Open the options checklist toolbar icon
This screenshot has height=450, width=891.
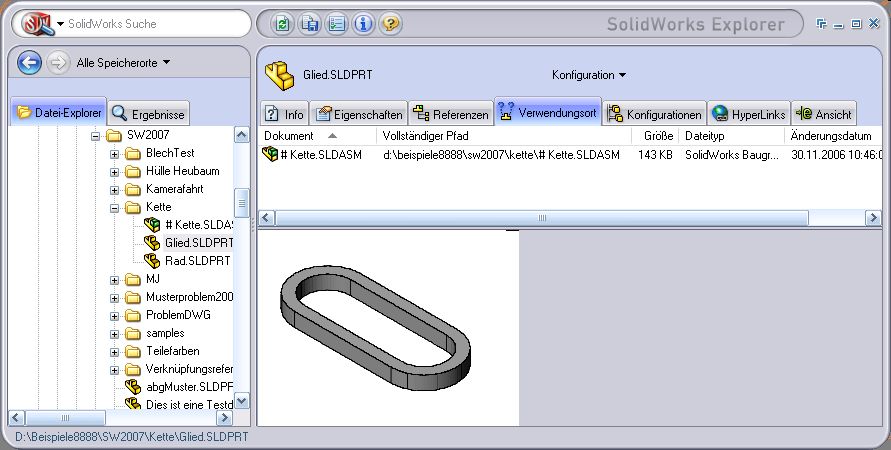click(336, 24)
